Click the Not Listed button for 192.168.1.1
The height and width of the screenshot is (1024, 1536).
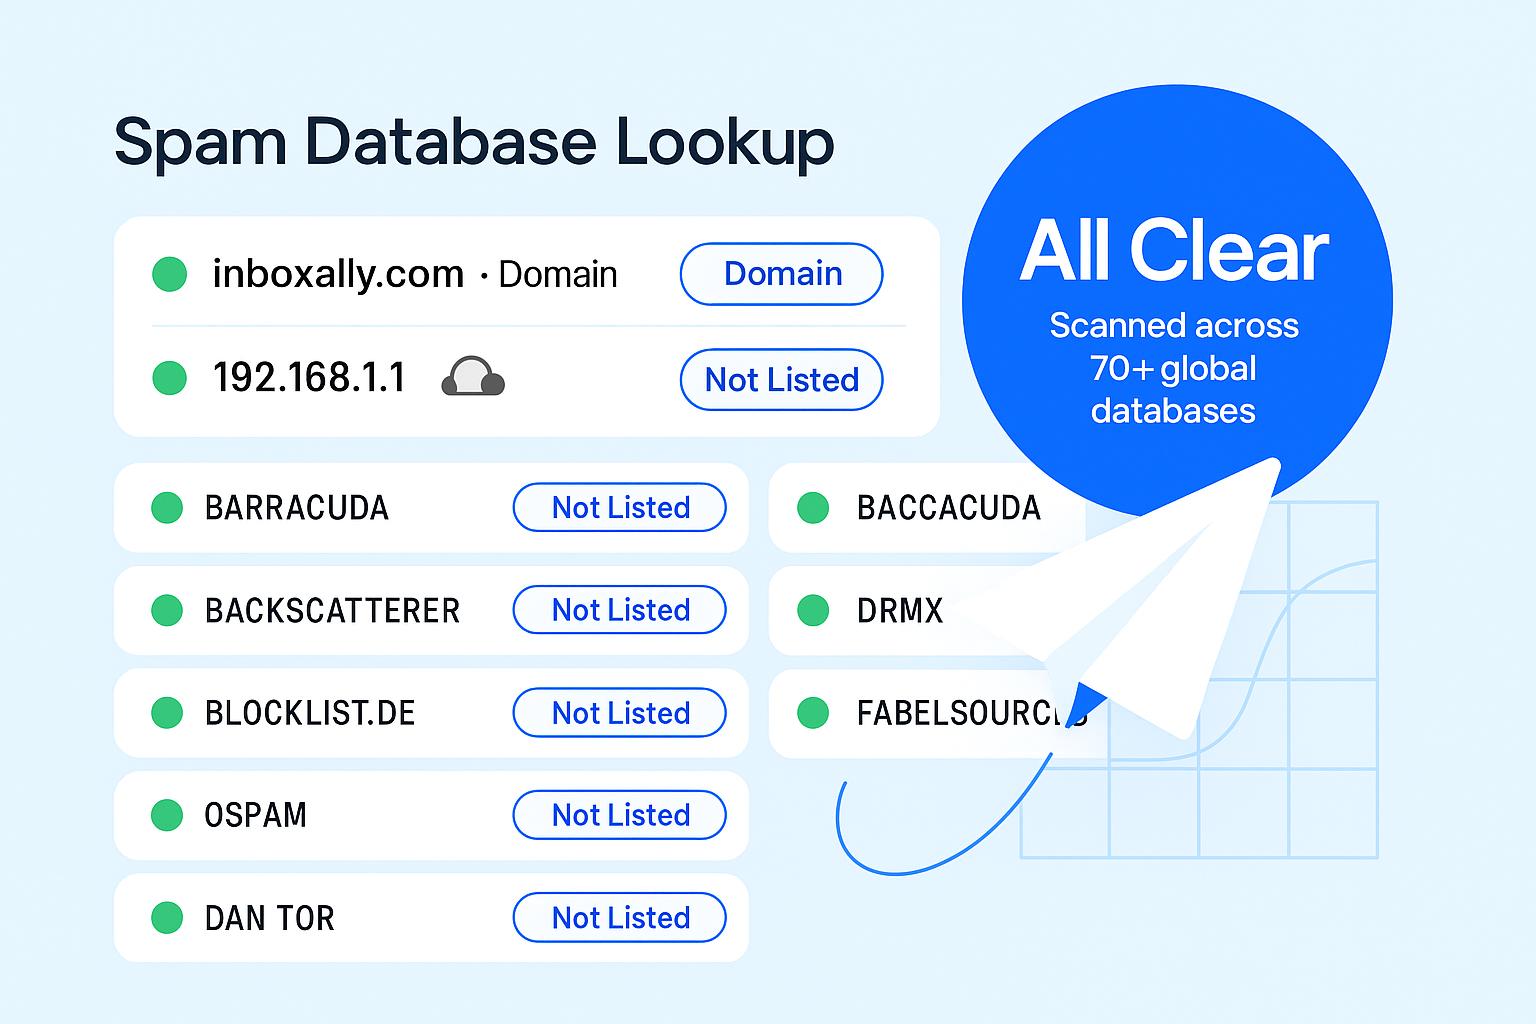click(781, 380)
